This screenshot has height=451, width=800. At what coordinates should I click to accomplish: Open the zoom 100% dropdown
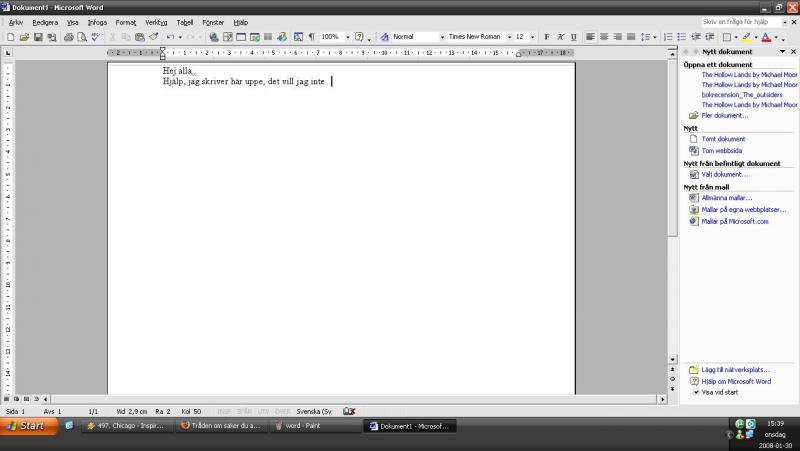[348, 37]
